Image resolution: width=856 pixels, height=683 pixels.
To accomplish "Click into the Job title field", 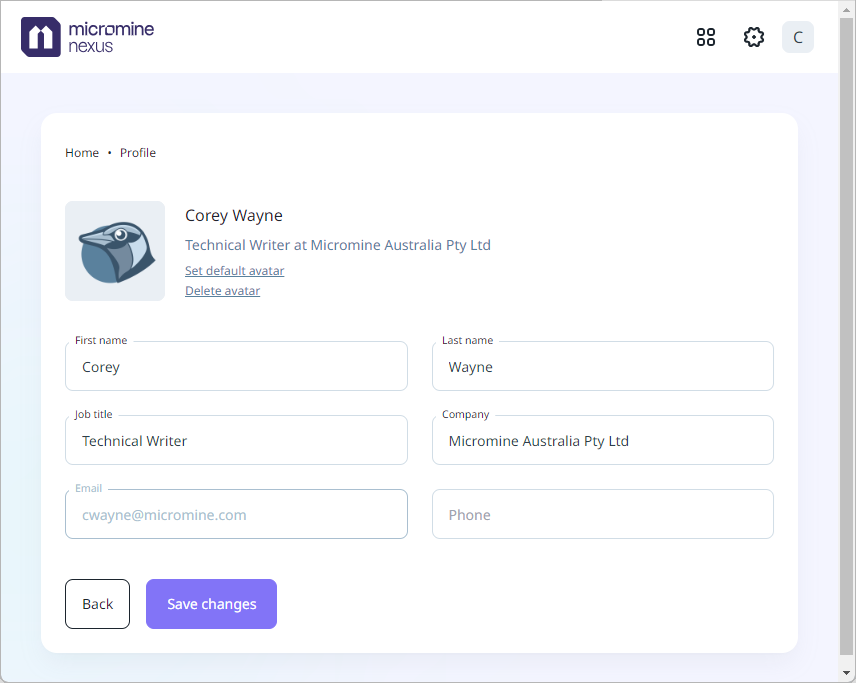I will pyautogui.click(x=236, y=441).
